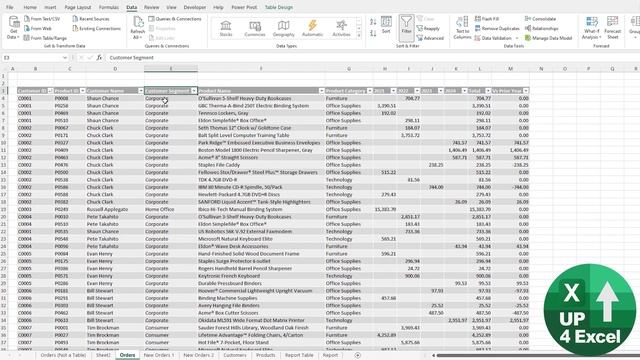Select the Activities data type
This screenshot has width=640, height=360.
tap(341, 29)
